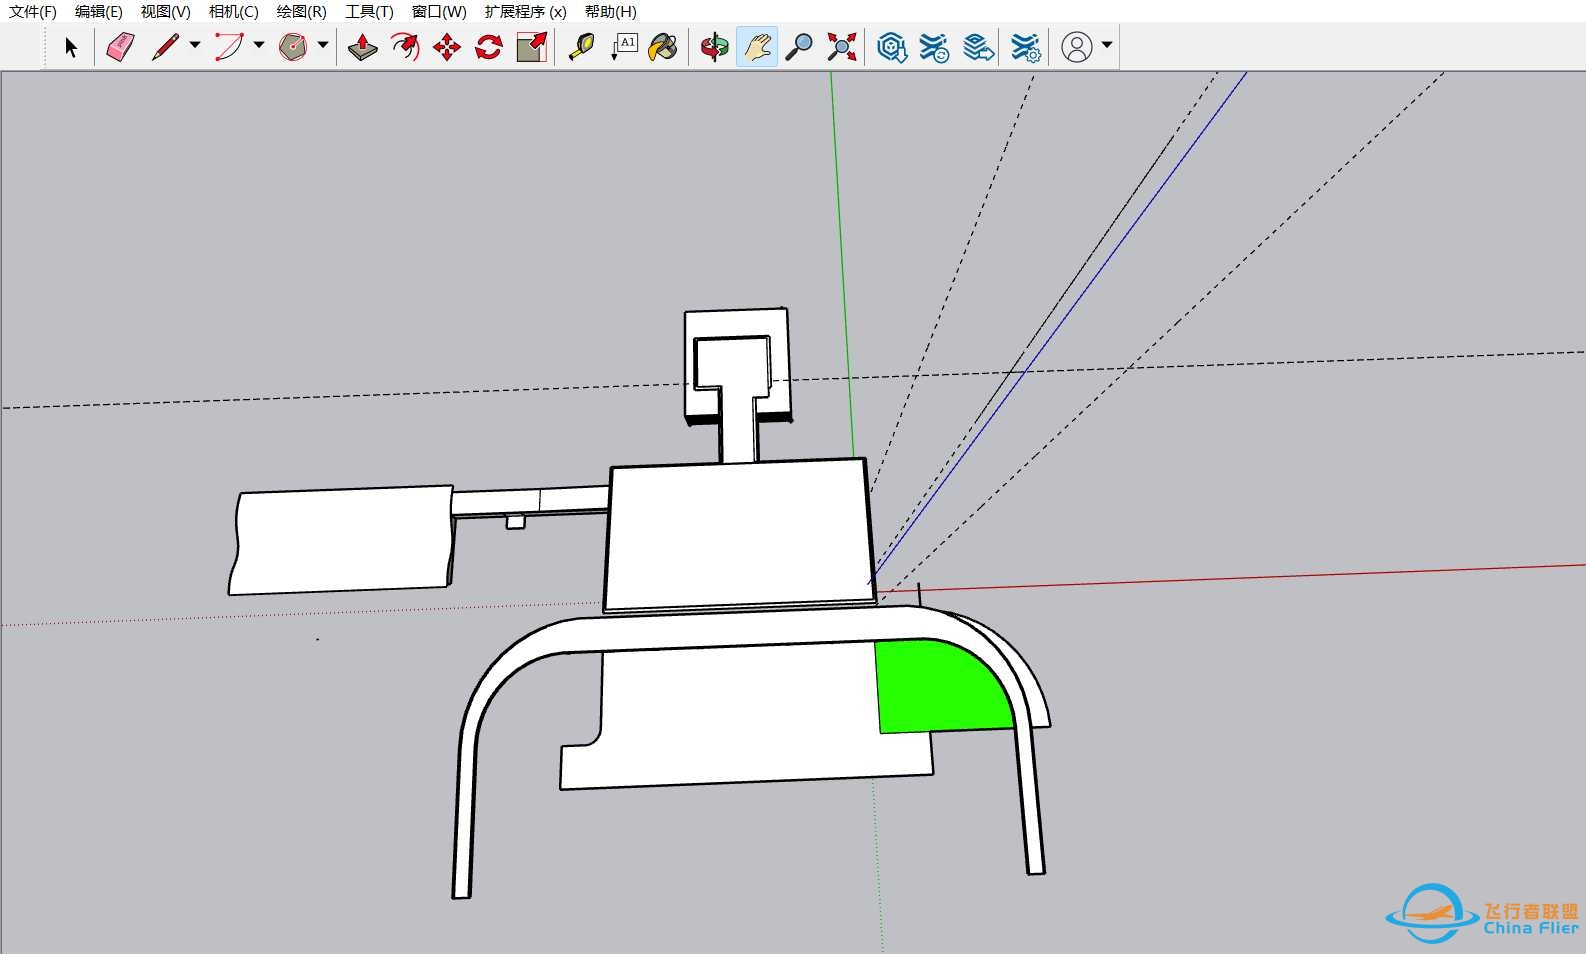Open the 工具(T) menu
The height and width of the screenshot is (954, 1586).
[369, 11]
